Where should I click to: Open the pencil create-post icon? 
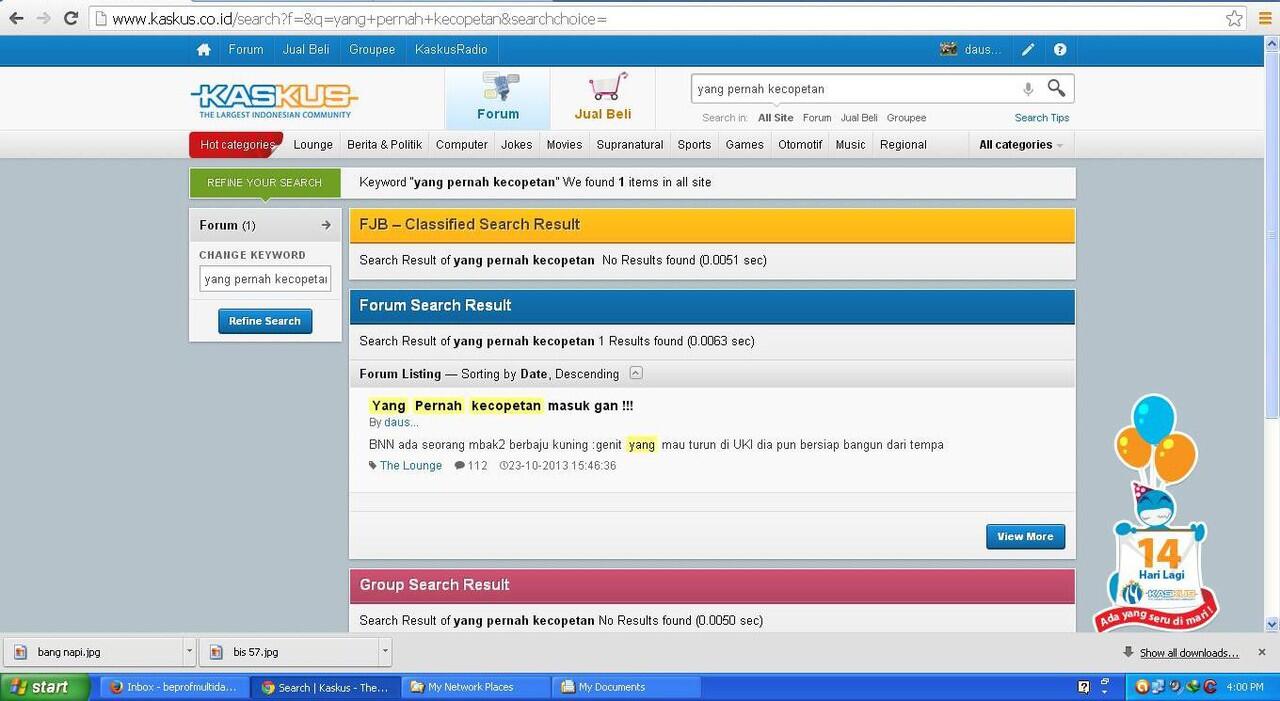(x=1028, y=50)
